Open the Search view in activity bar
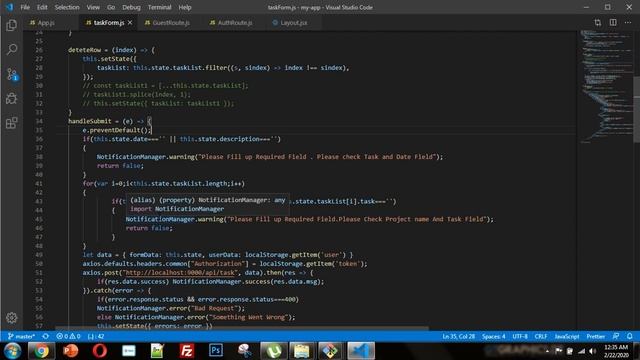 (11, 50)
